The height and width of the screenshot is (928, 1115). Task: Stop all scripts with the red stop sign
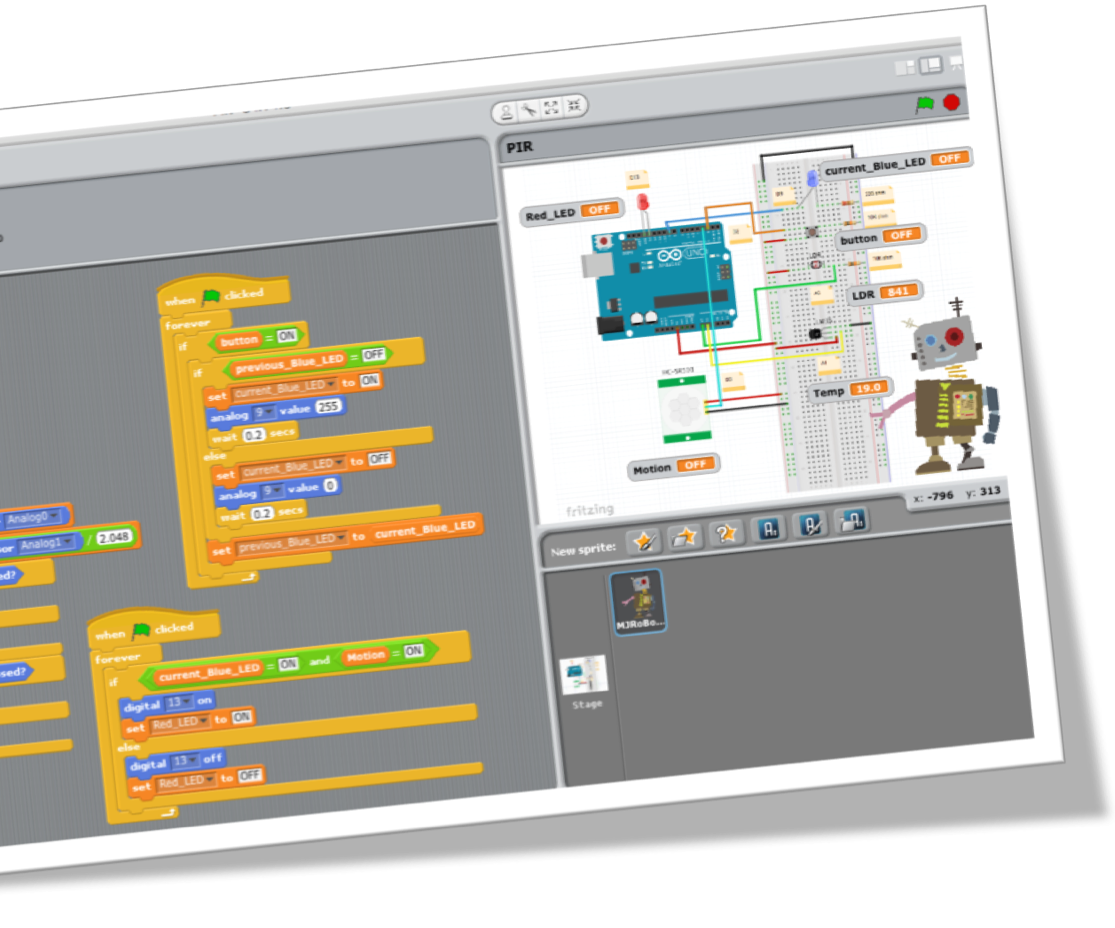click(x=949, y=102)
